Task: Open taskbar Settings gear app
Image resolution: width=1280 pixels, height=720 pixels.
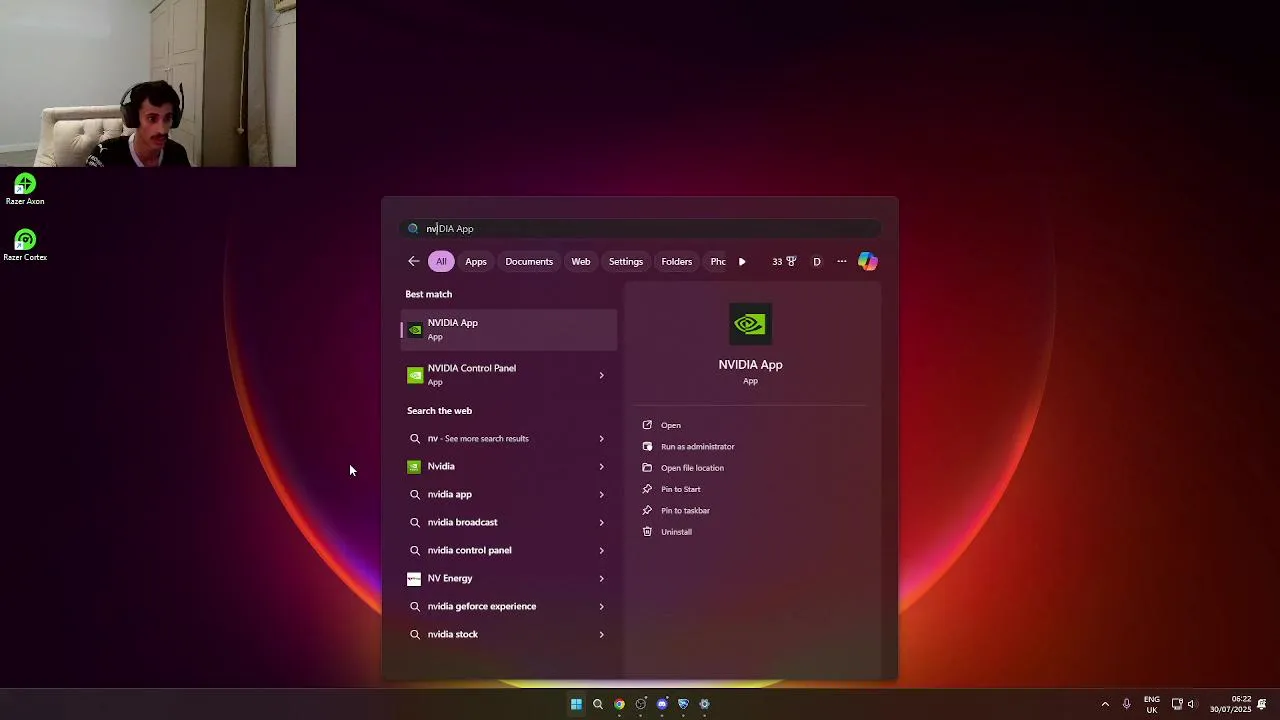Action: [704, 704]
